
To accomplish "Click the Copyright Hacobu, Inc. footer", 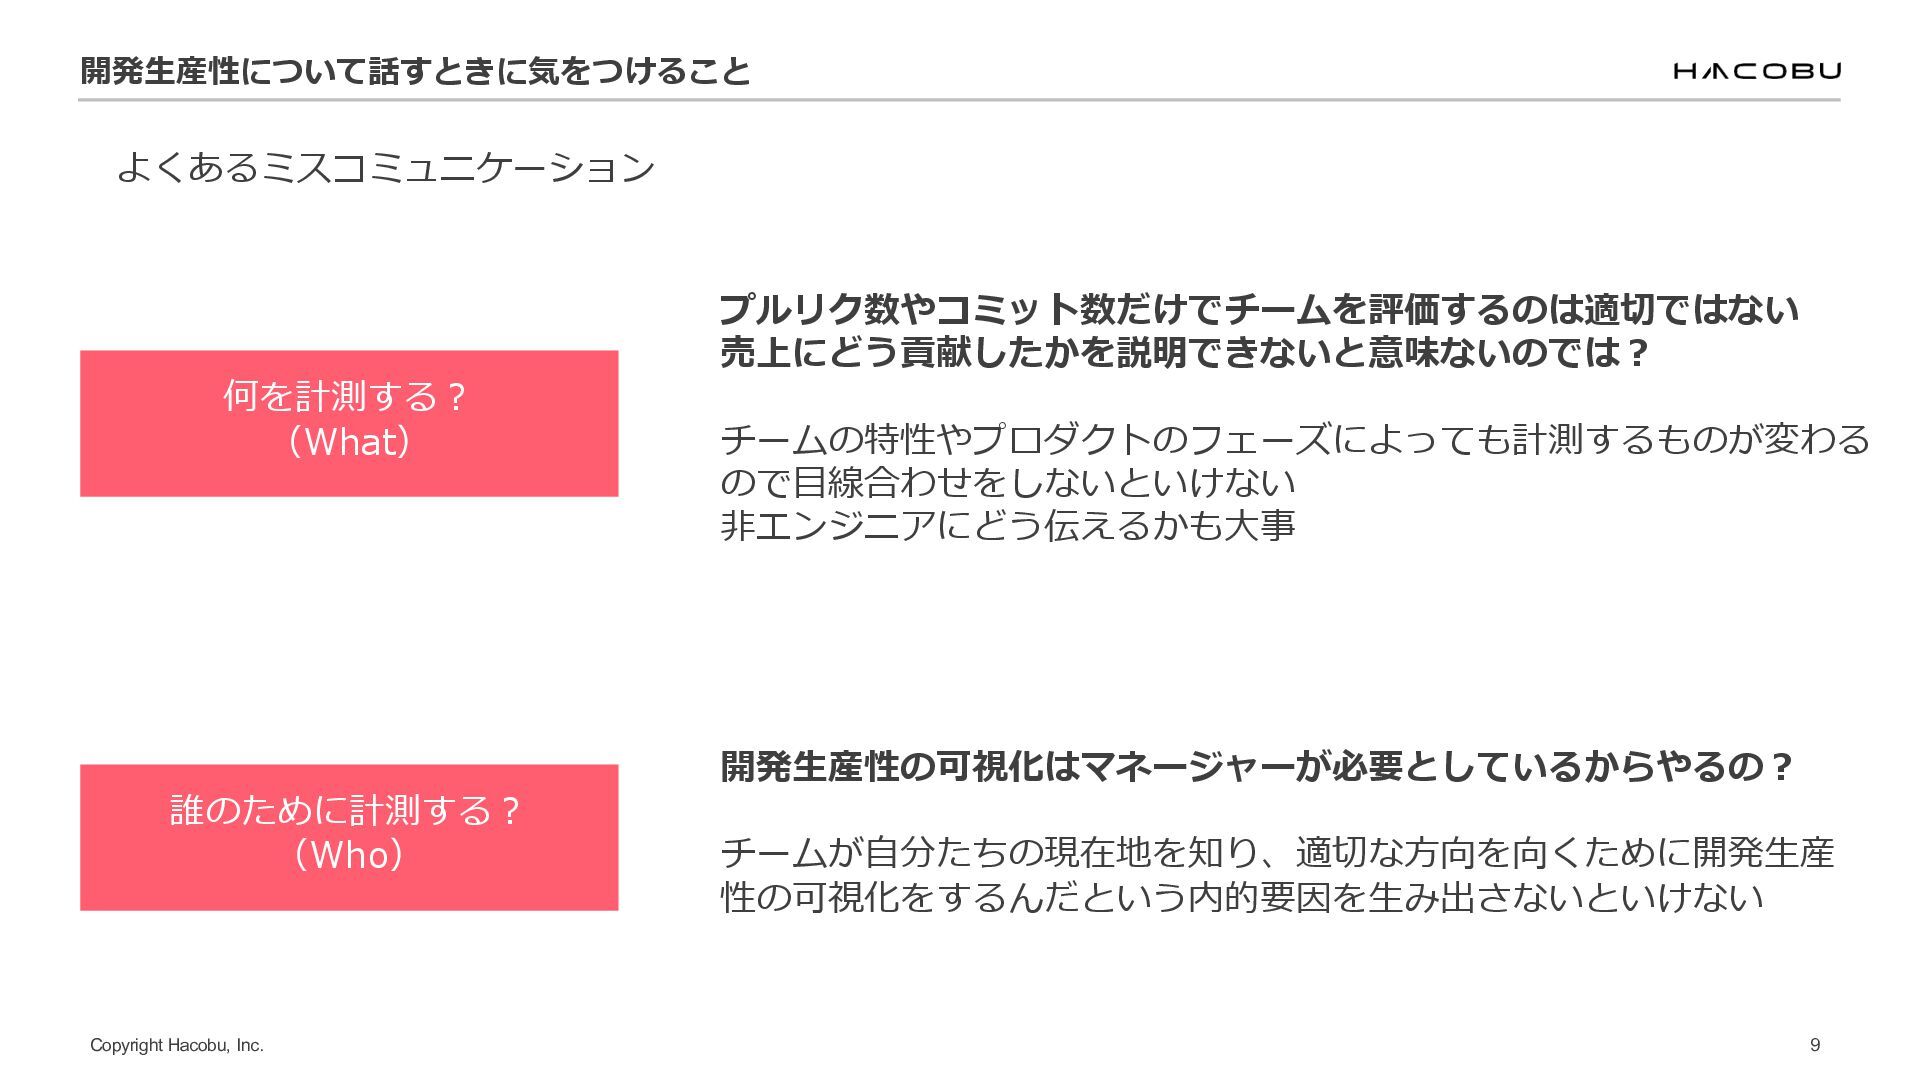I will click(x=177, y=1045).
